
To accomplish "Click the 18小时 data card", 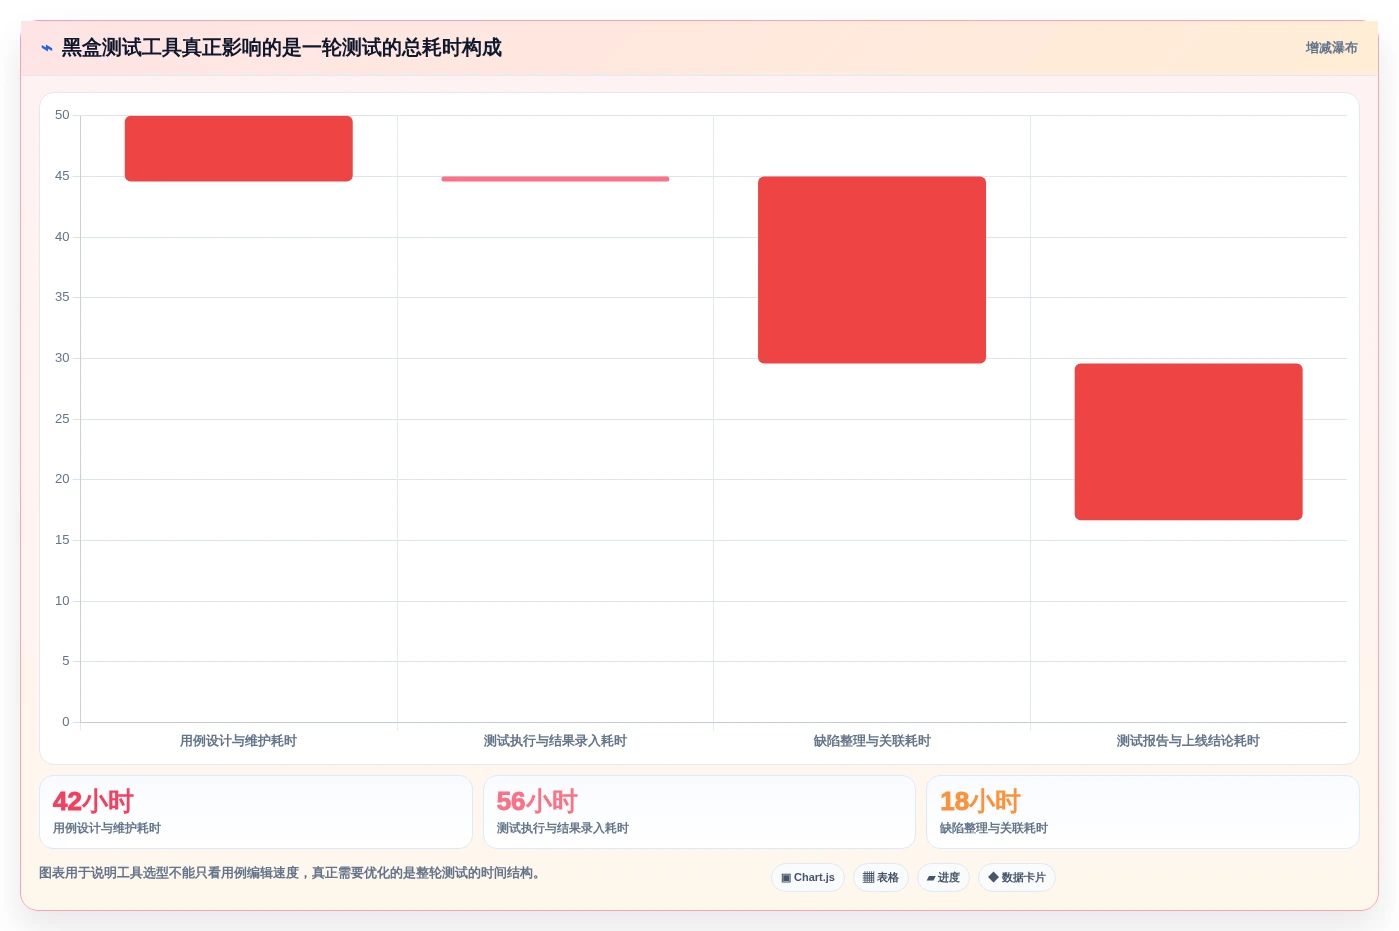I will point(1143,812).
